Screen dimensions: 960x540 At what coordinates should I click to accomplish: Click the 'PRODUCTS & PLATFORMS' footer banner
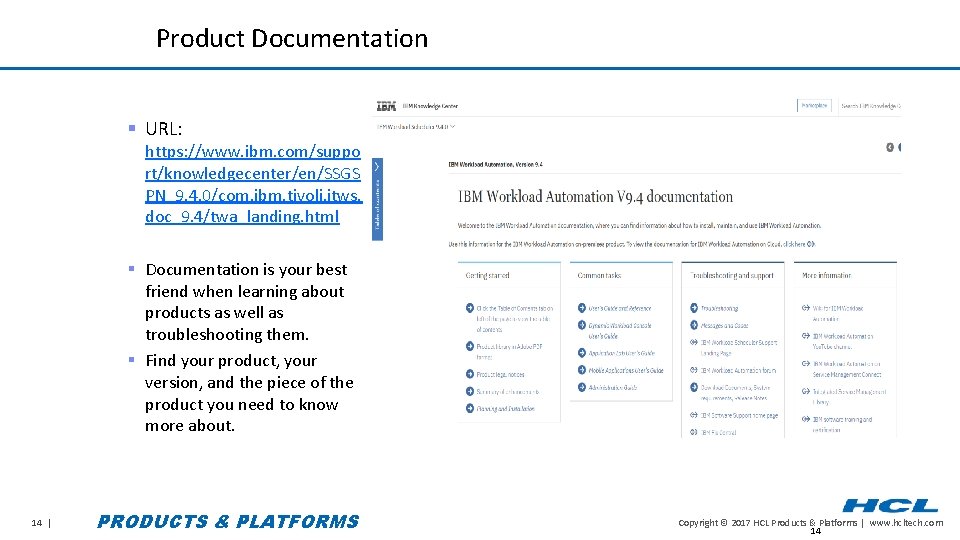228,522
